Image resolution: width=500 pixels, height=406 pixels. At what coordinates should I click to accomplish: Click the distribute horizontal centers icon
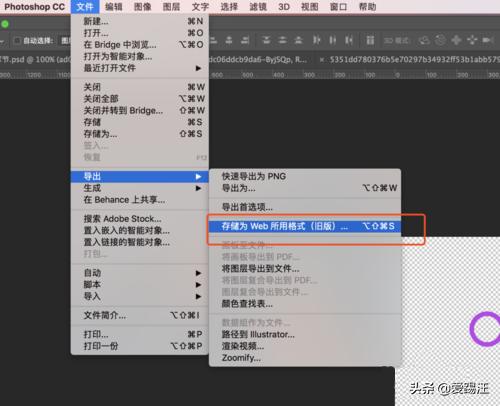coord(333,40)
